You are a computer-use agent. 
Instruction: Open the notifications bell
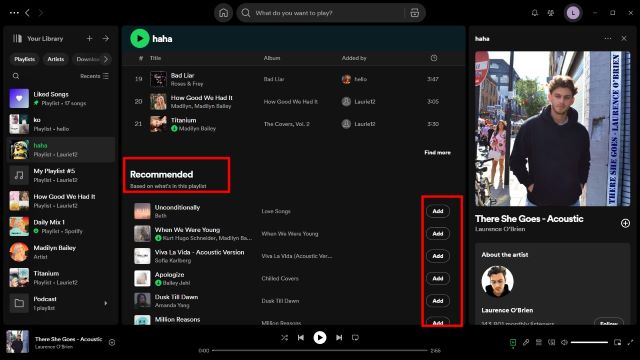point(534,13)
